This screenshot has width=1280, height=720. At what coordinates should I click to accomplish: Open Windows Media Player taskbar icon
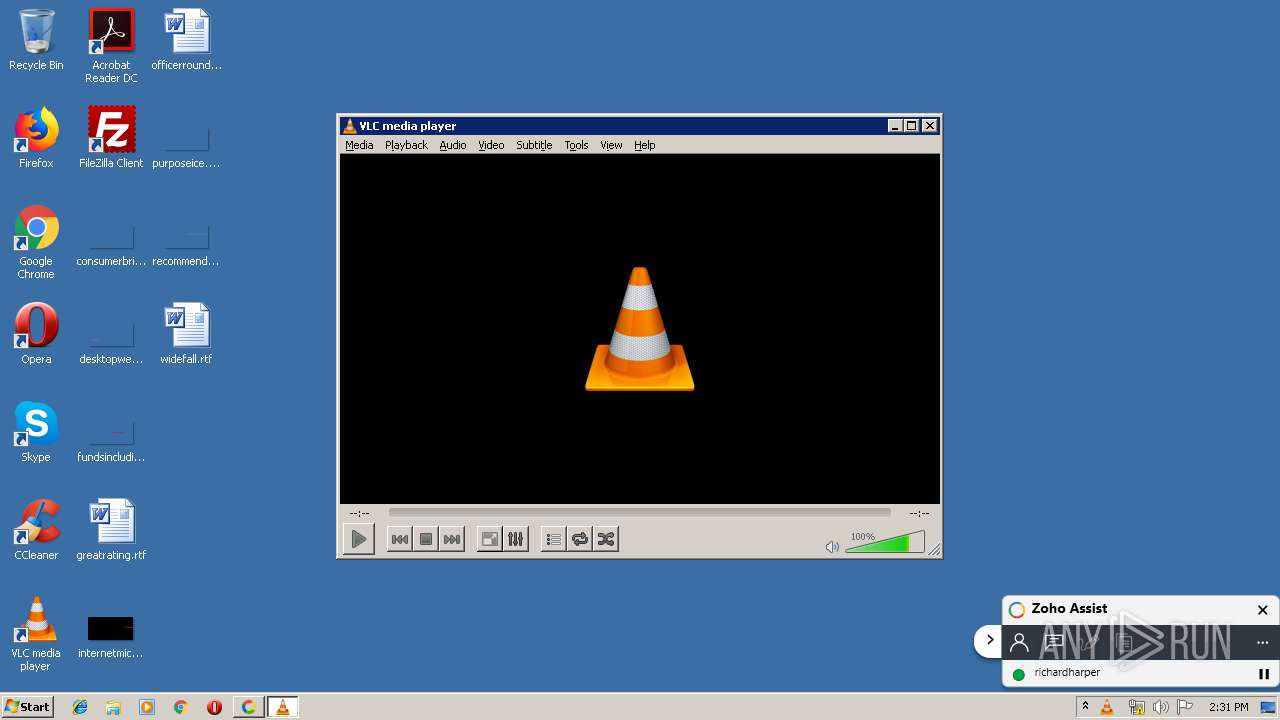[147, 707]
